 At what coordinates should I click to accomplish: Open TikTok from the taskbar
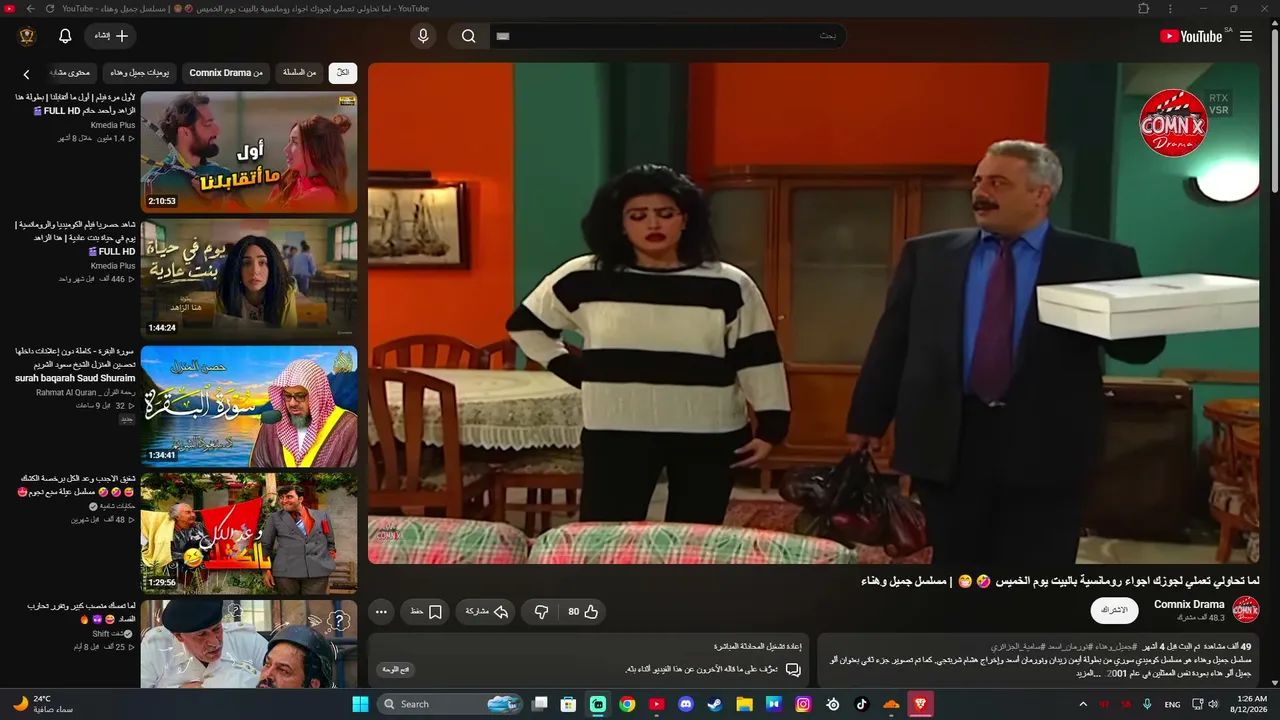pyautogui.click(x=862, y=704)
